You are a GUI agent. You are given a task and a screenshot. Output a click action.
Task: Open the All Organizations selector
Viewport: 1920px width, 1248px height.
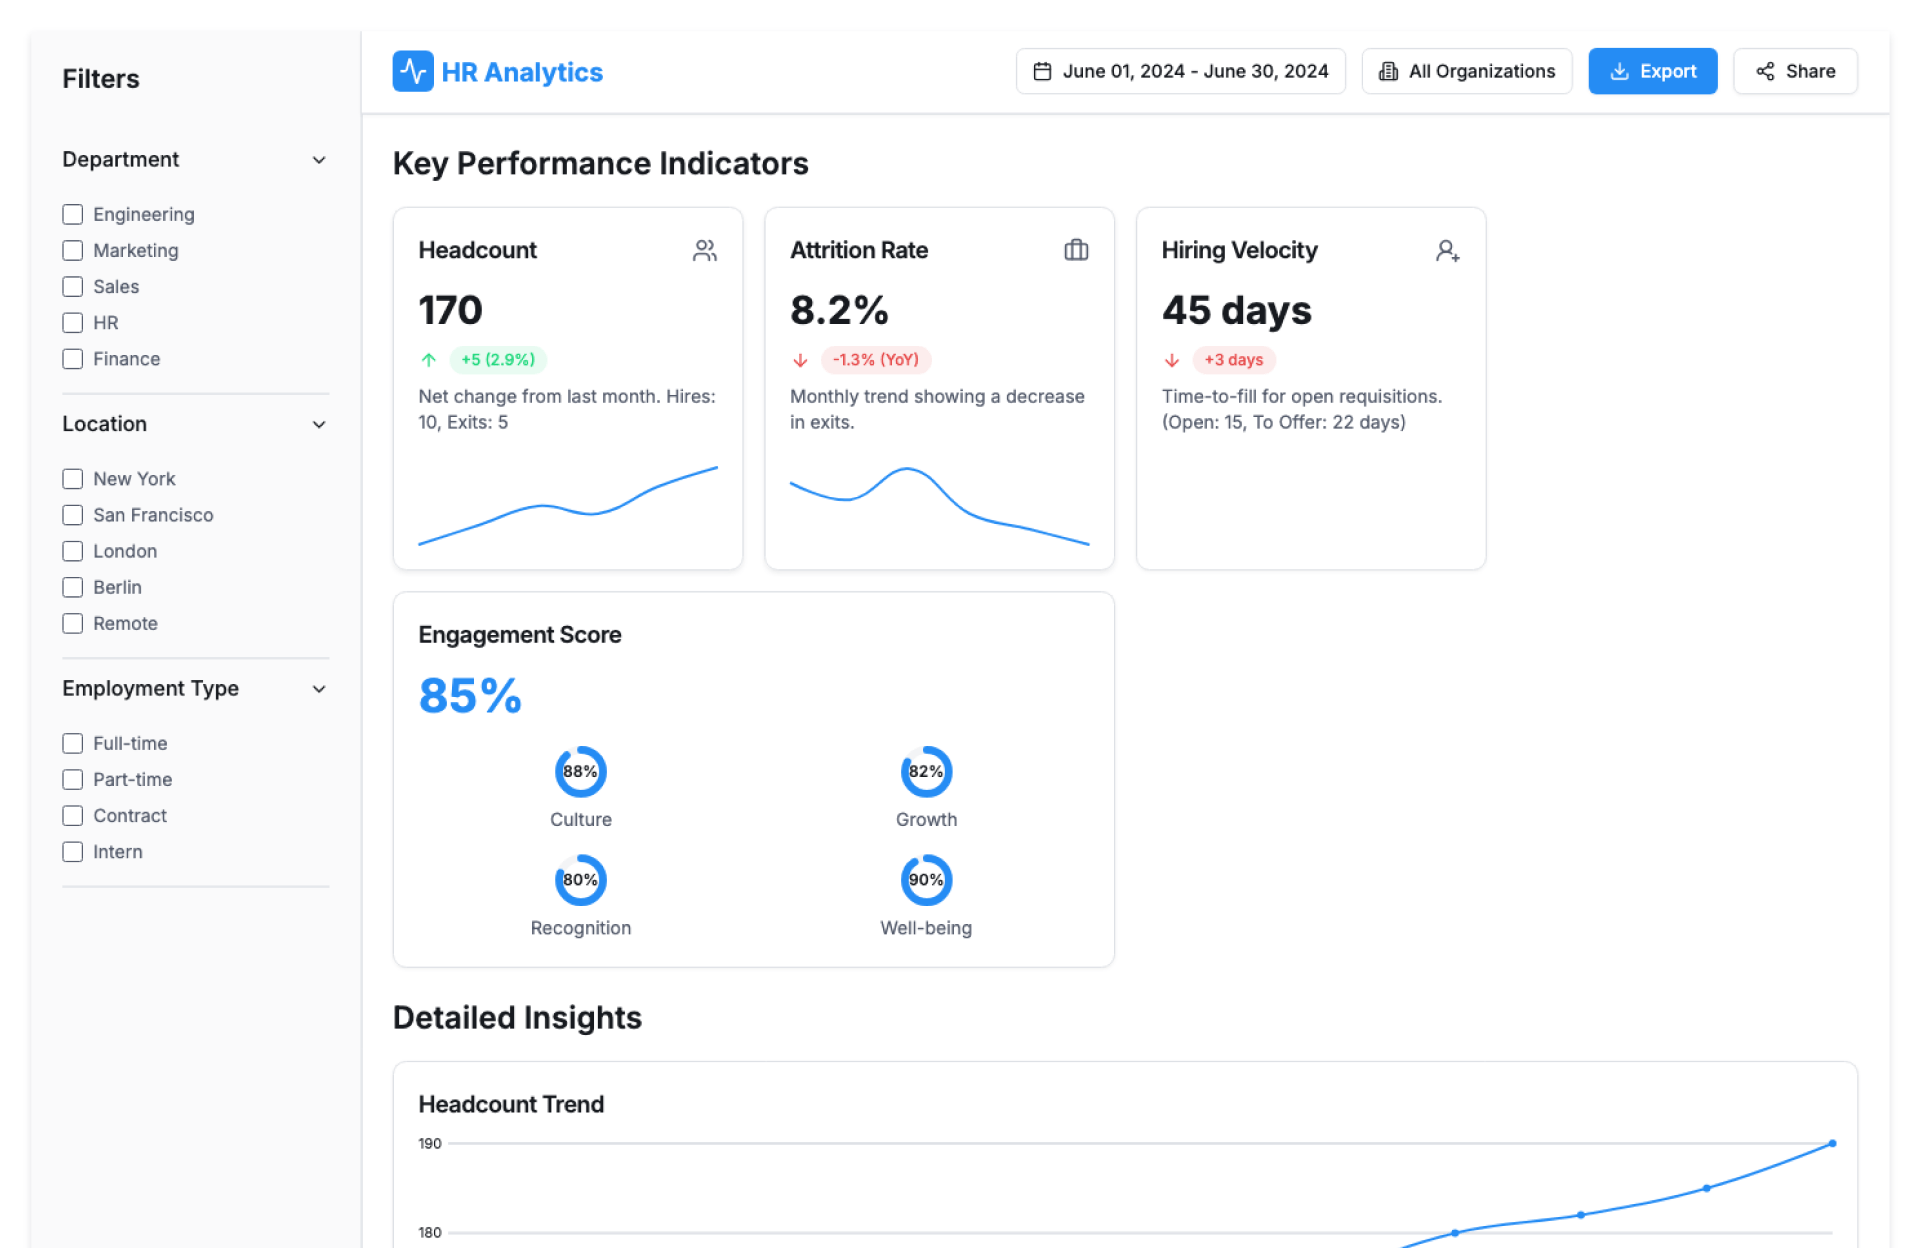coord(1466,71)
